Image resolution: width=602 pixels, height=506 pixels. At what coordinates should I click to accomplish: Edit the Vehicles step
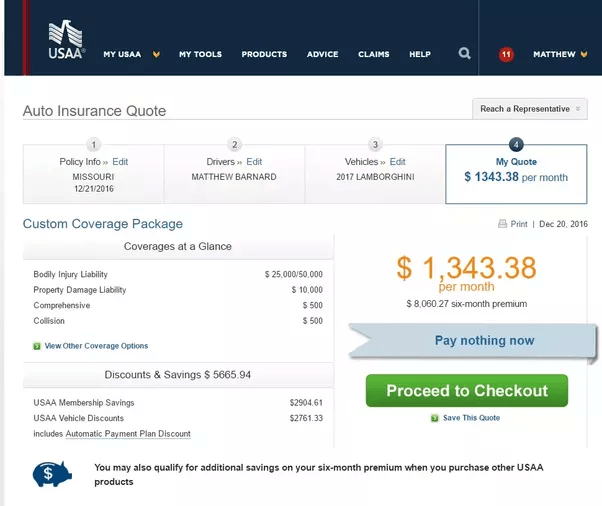(x=397, y=162)
